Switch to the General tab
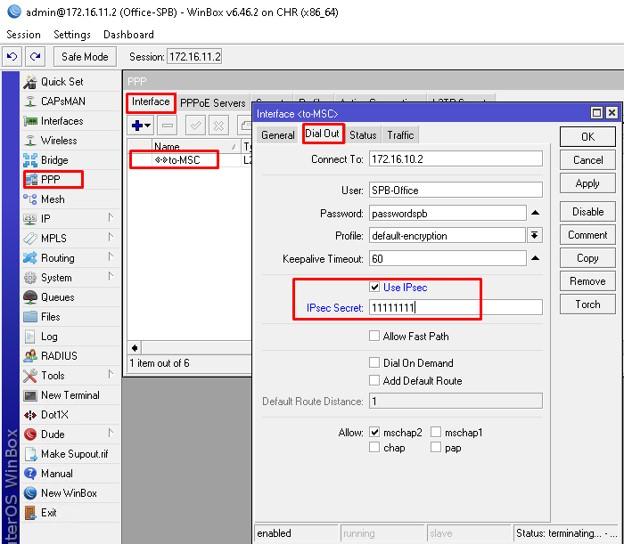Viewport: 624px width, 544px height. point(278,135)
